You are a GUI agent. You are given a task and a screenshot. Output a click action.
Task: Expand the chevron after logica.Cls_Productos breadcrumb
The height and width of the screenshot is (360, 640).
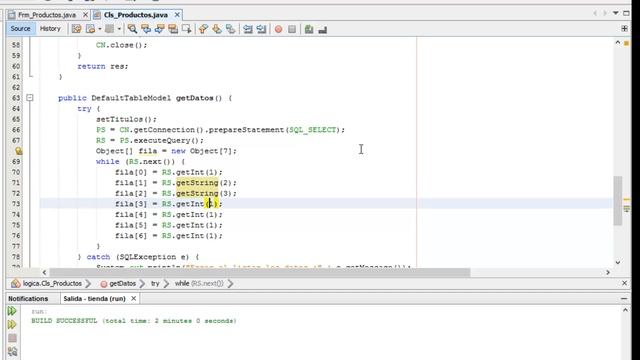(x=88, y=283)
